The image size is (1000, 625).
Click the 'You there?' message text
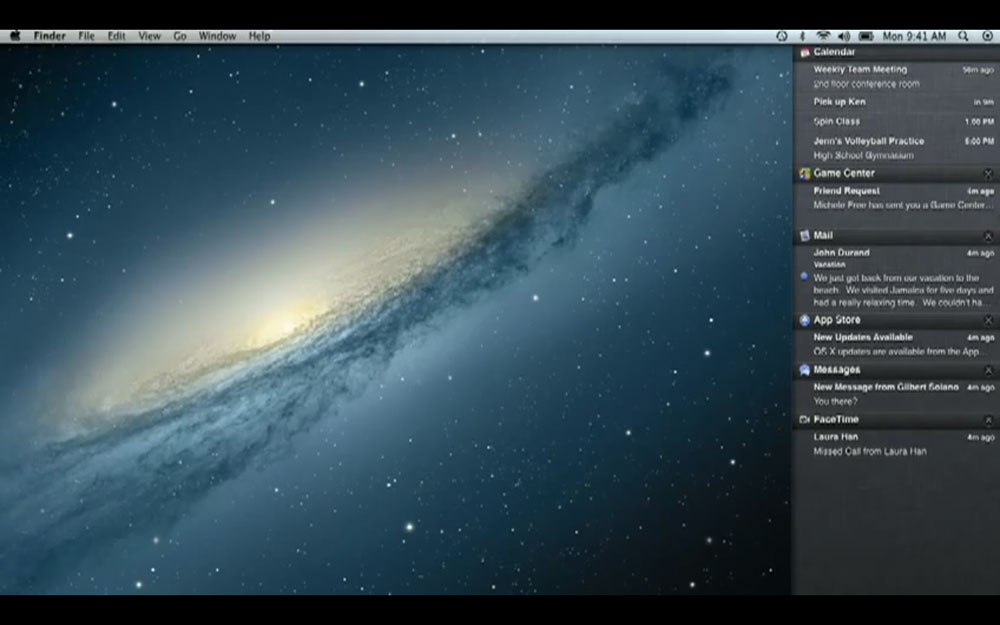pyautogui.click(x=835, y=402)
